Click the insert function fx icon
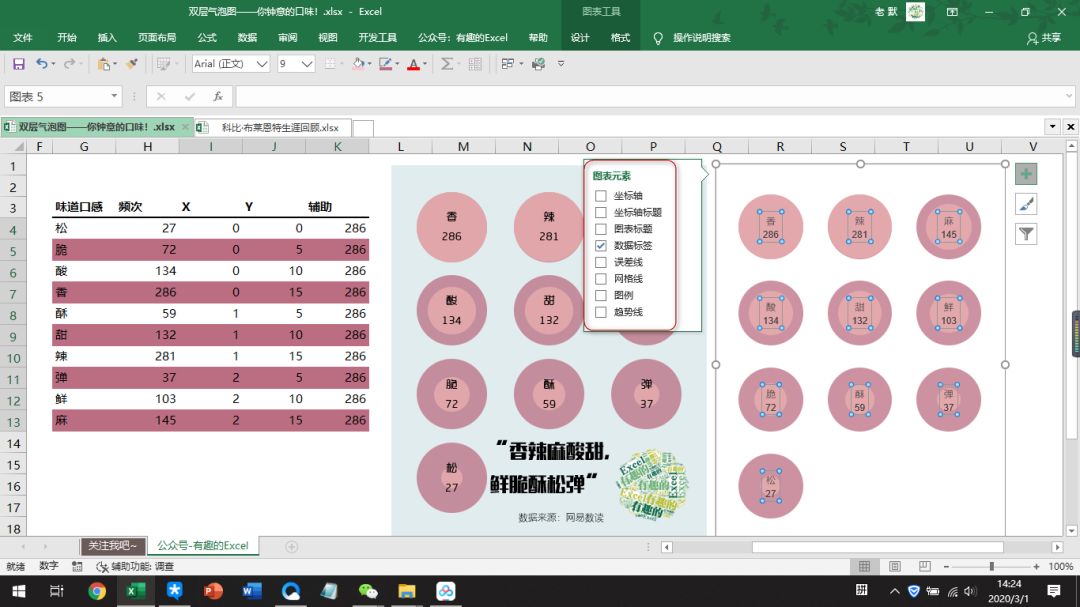This screenshot has width=1080, height=607. [x=217, y=97]
